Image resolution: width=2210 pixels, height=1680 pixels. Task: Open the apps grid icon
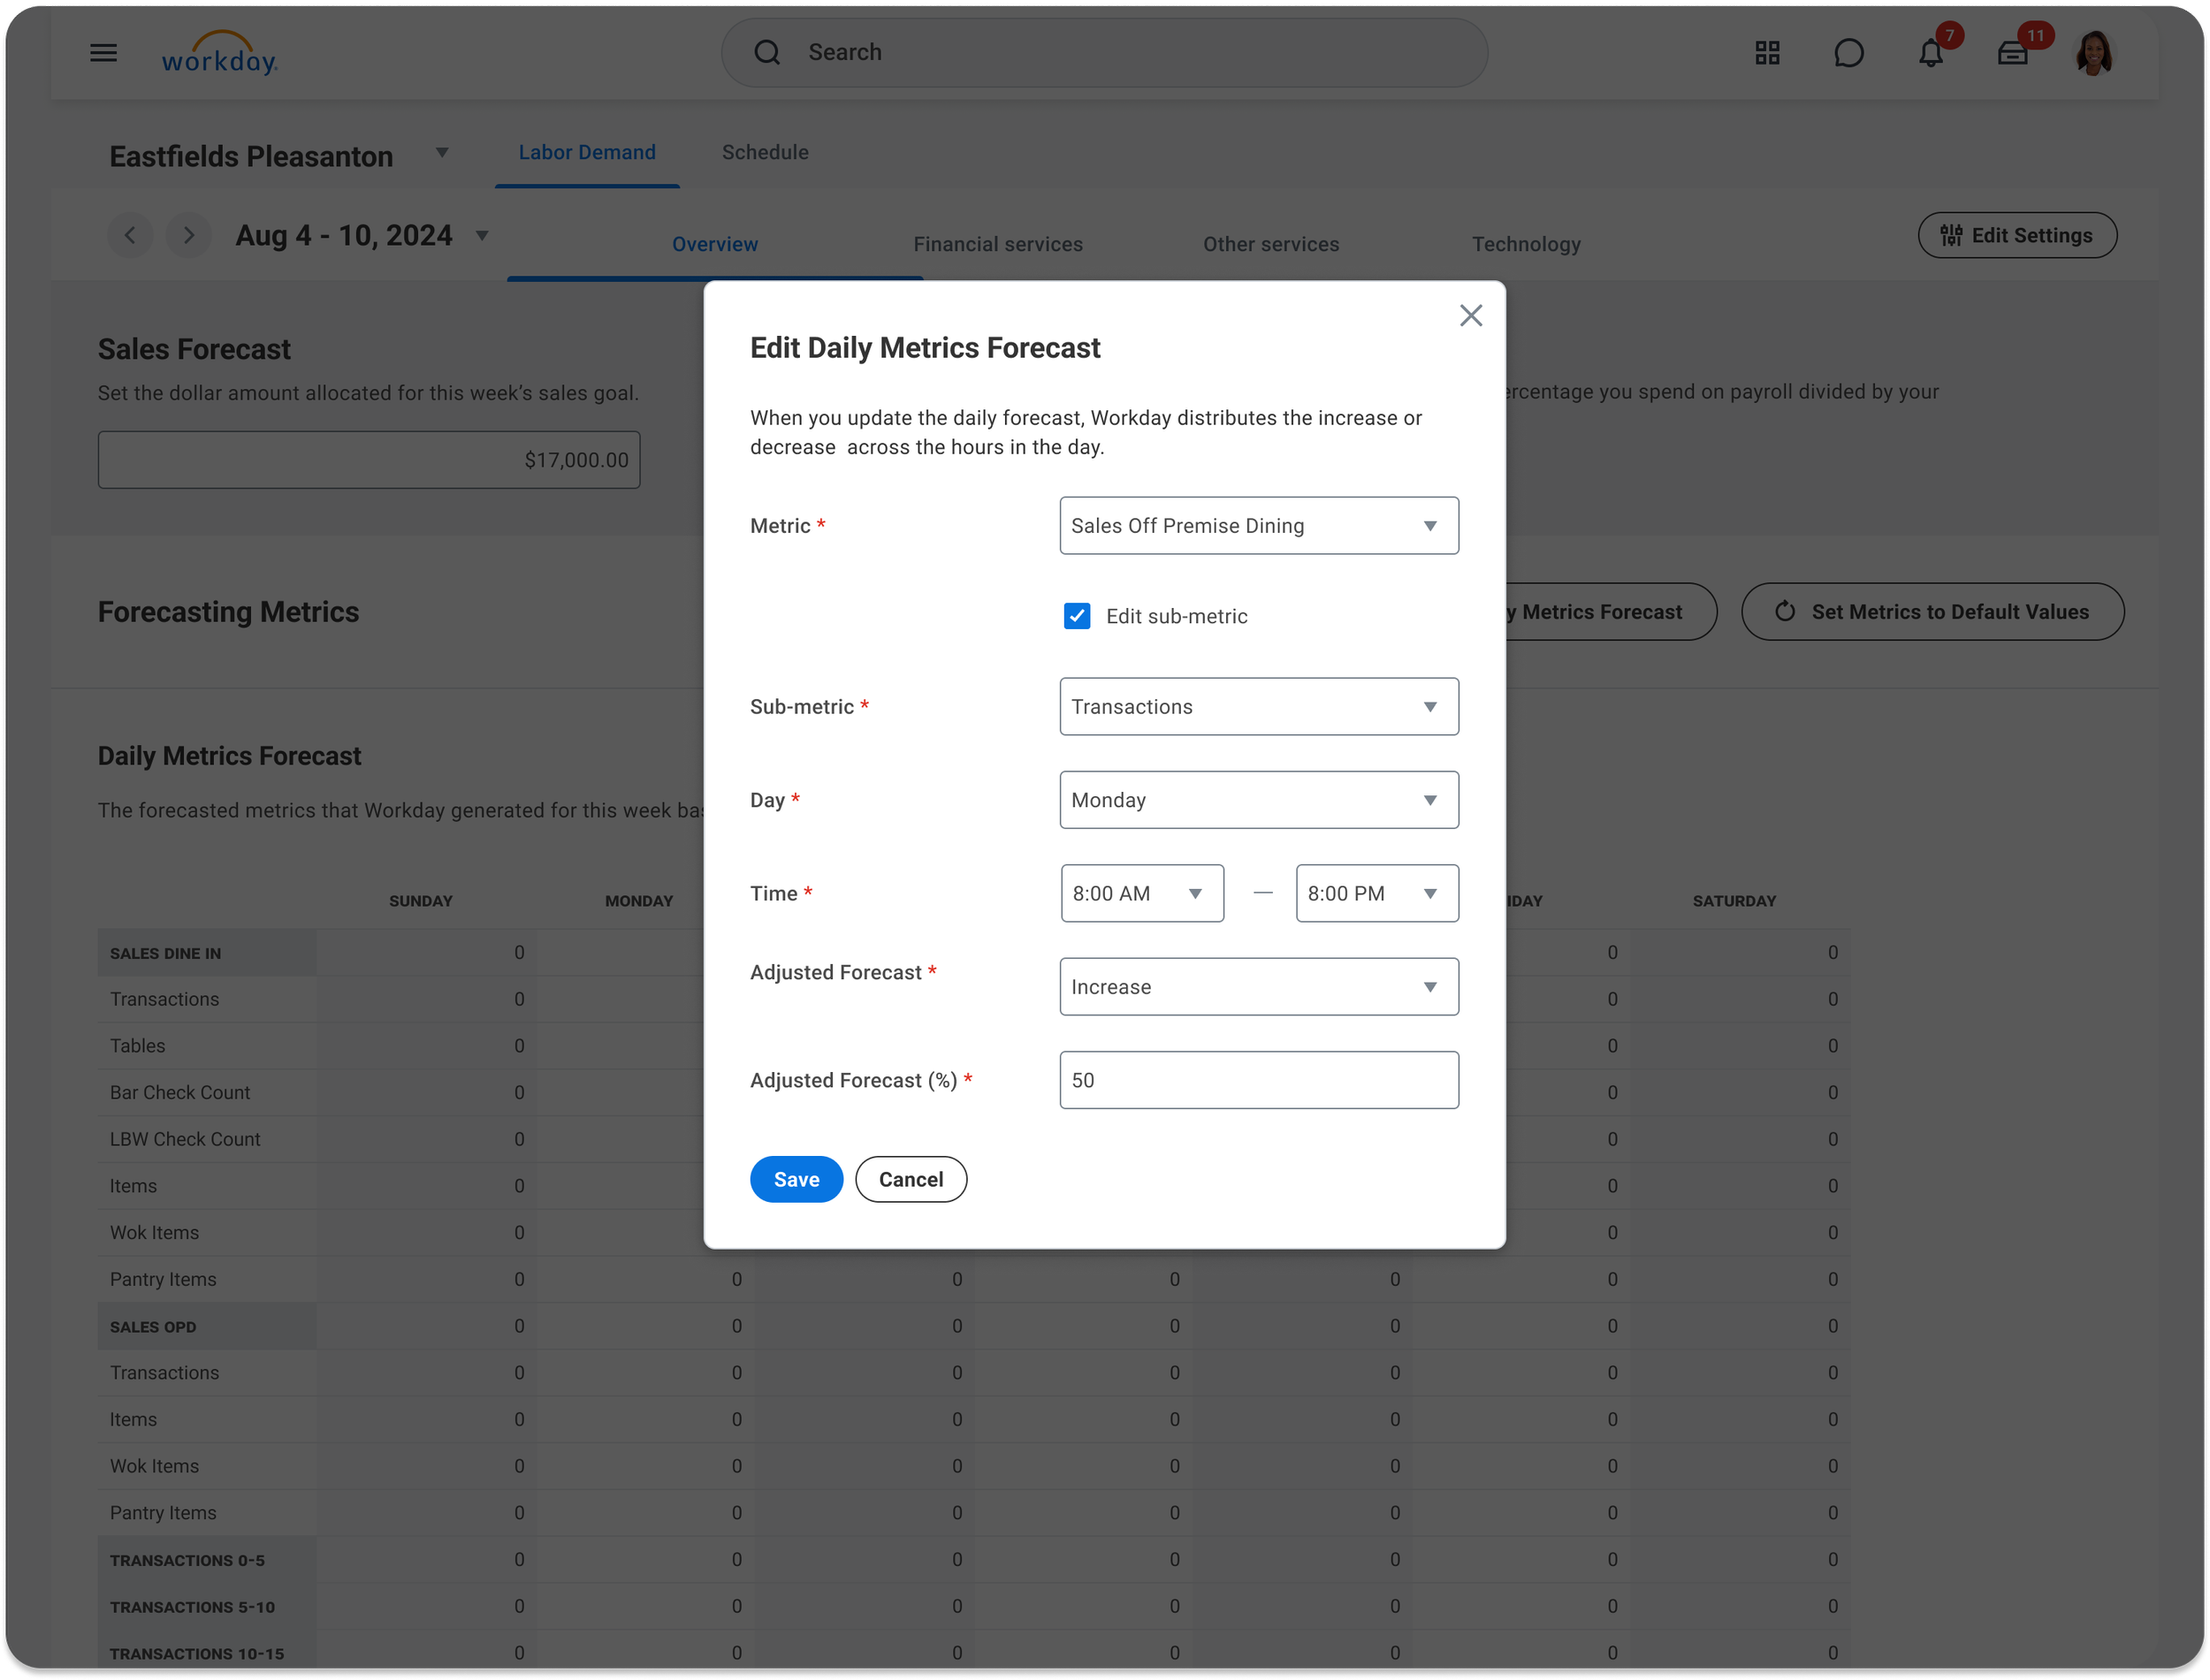click(x=1767, y=53)
